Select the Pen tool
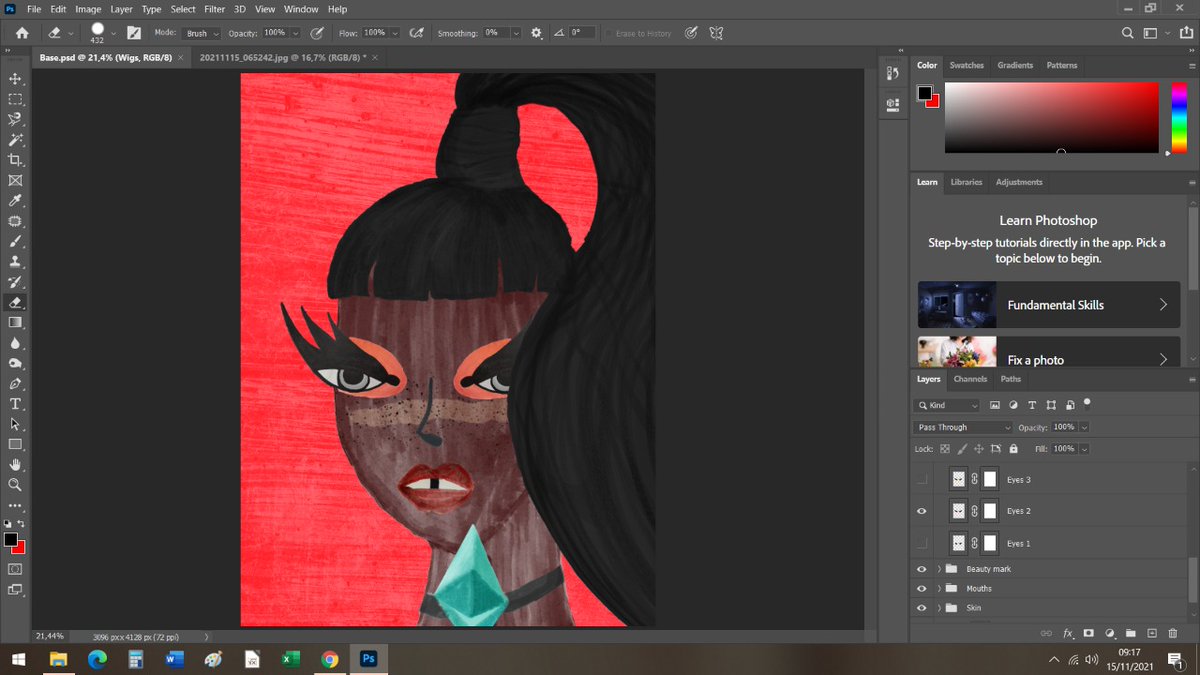1200x675 pixels. [x=15, y=384]
